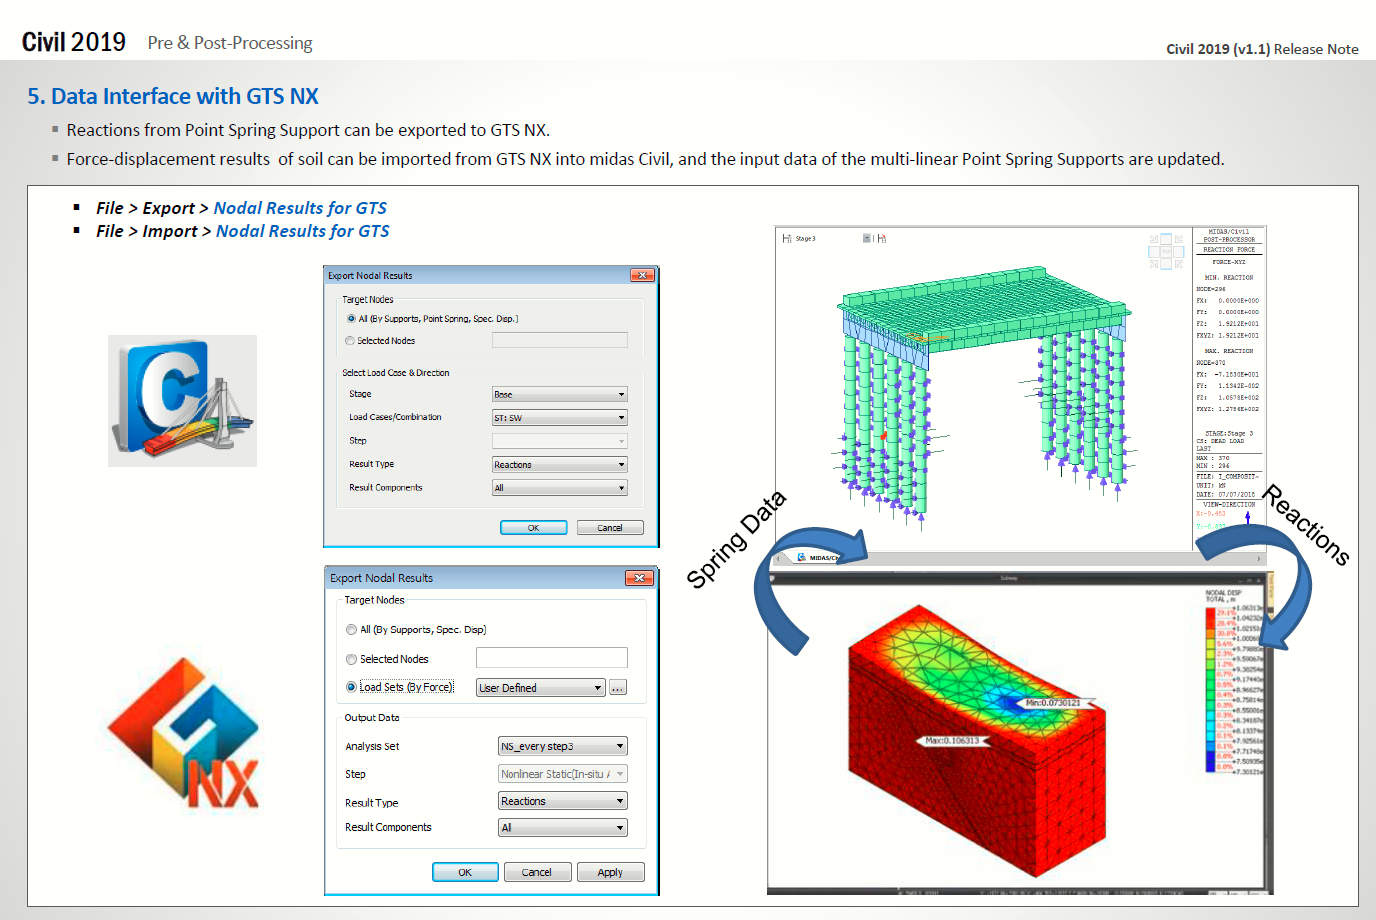Click the right scroll arrow of model view tabs

(1259, 558)
